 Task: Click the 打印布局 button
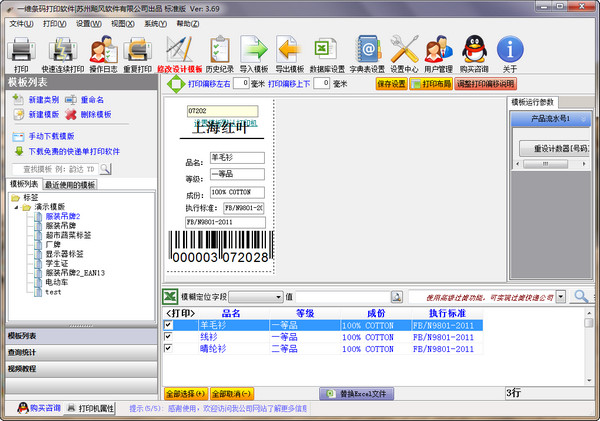[431, 84]
